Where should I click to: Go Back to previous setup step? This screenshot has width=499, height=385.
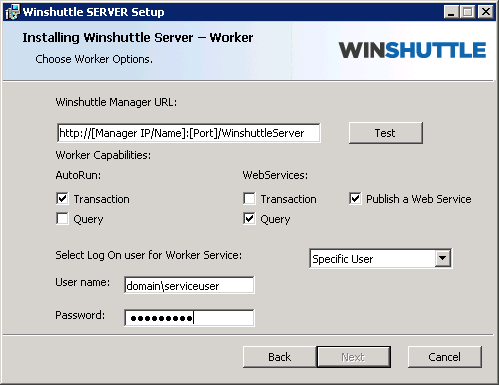coord(280,357)
